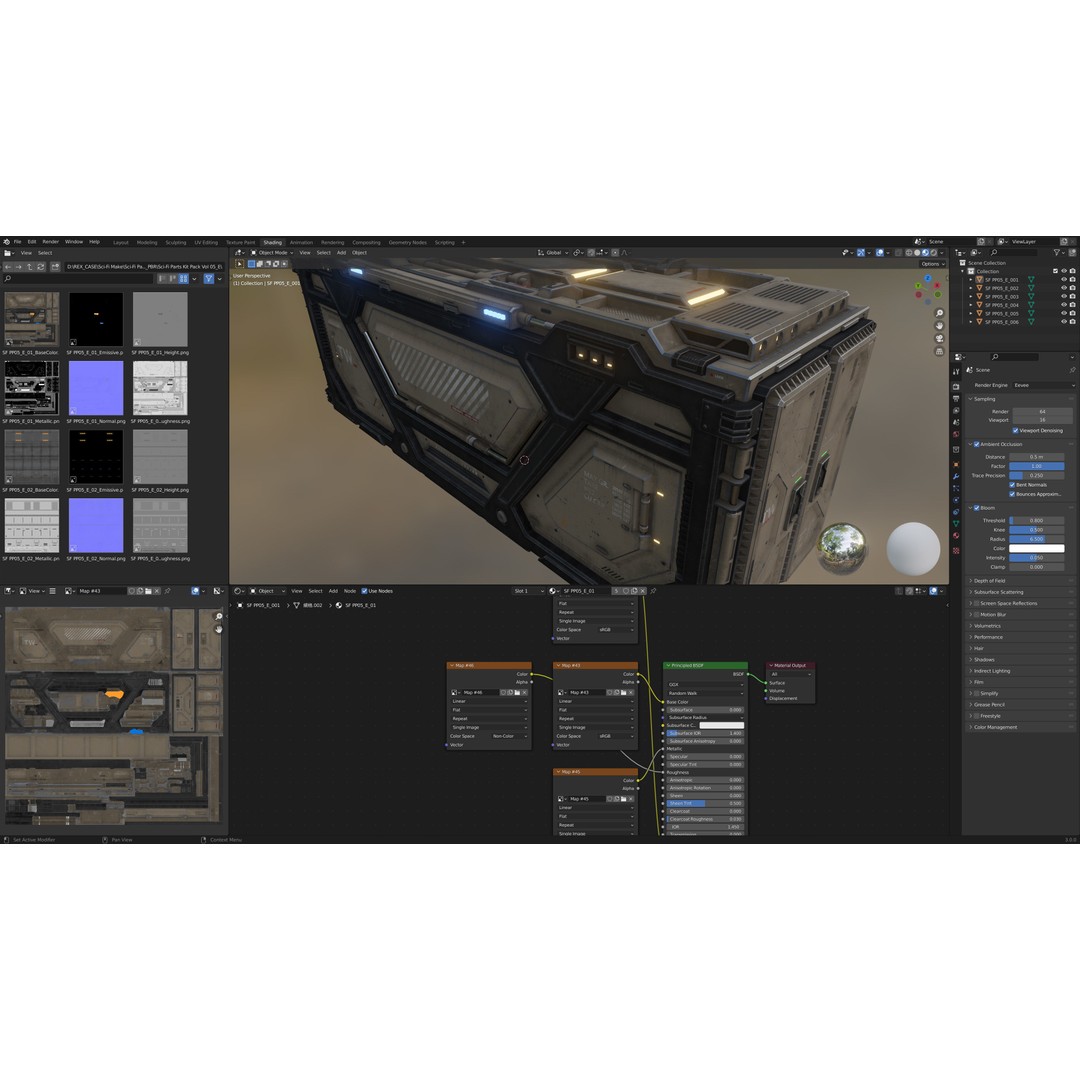This screenshot has width=1080, height=1080.
Task: Open the File menu
Action: 17,242
